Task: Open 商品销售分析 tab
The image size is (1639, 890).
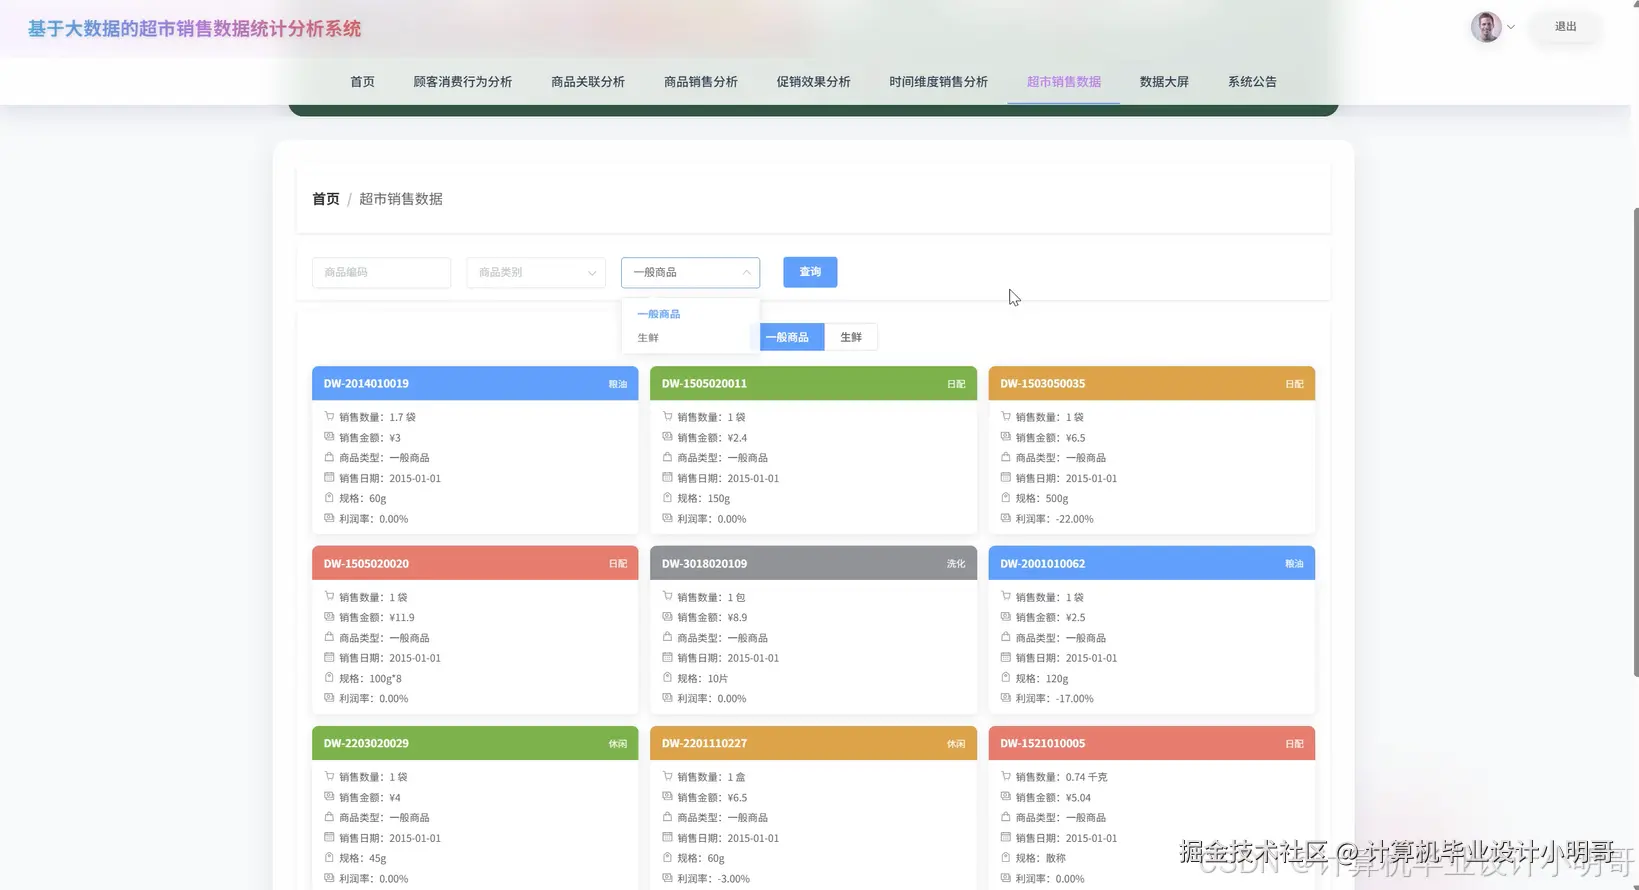Action: pos(701,82)
